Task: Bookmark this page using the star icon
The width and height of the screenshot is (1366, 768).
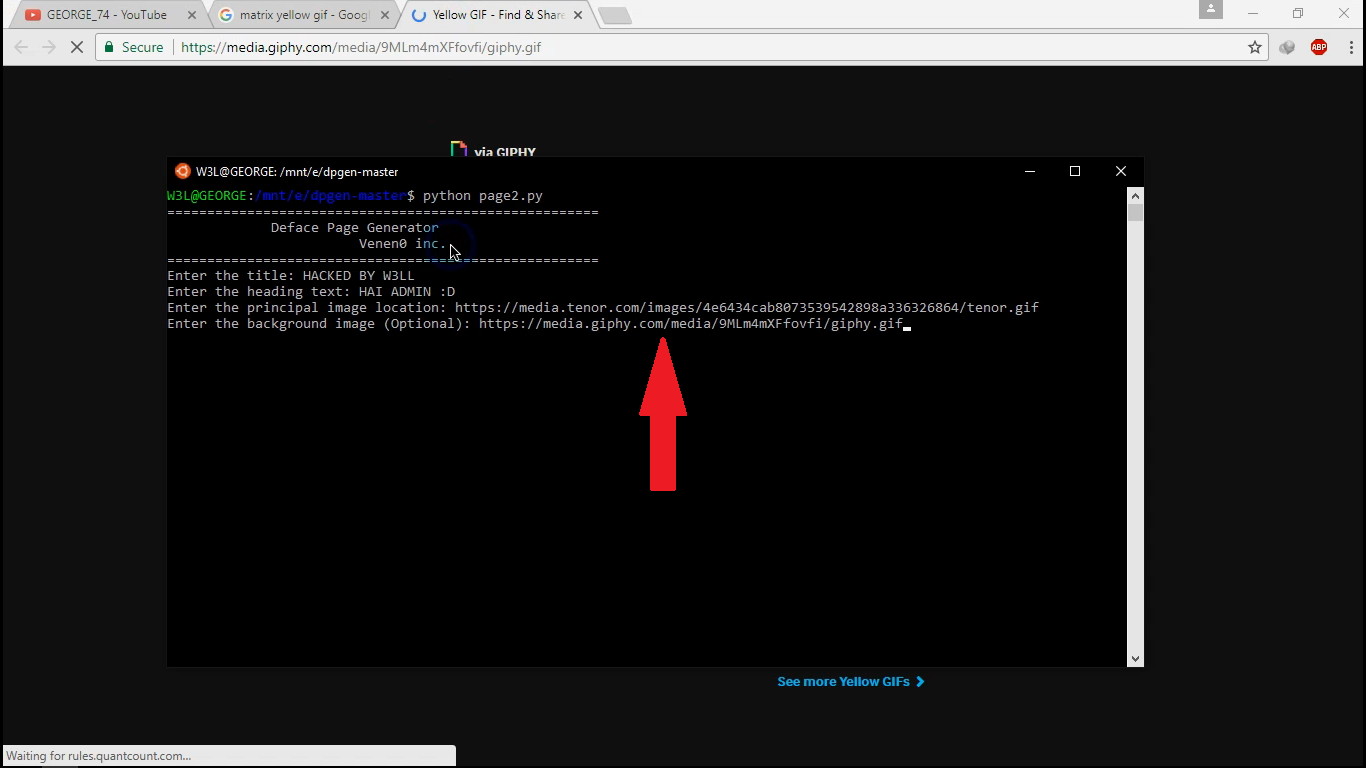Action: click(1254, 47)
